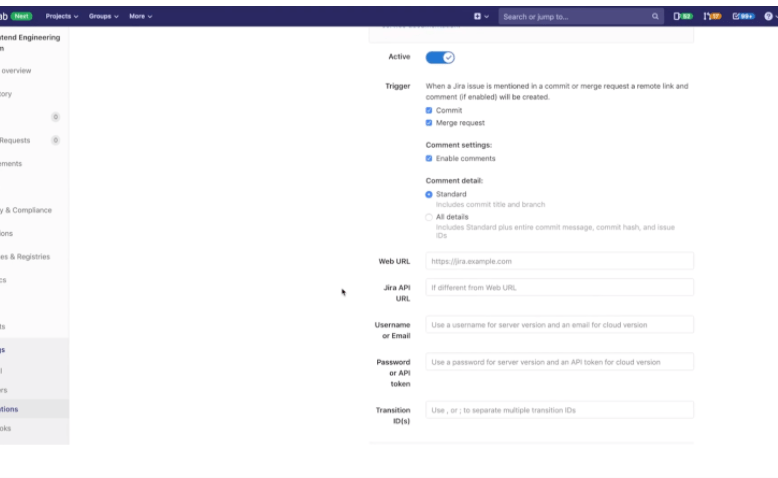Expand the Projects dropdown menu
This screenshot has height=478, width=778.
click(x=62, y=16)
